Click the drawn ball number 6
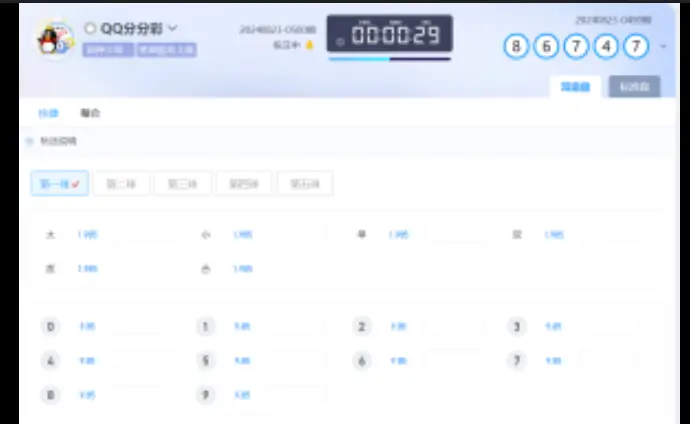 pos(546,46)
